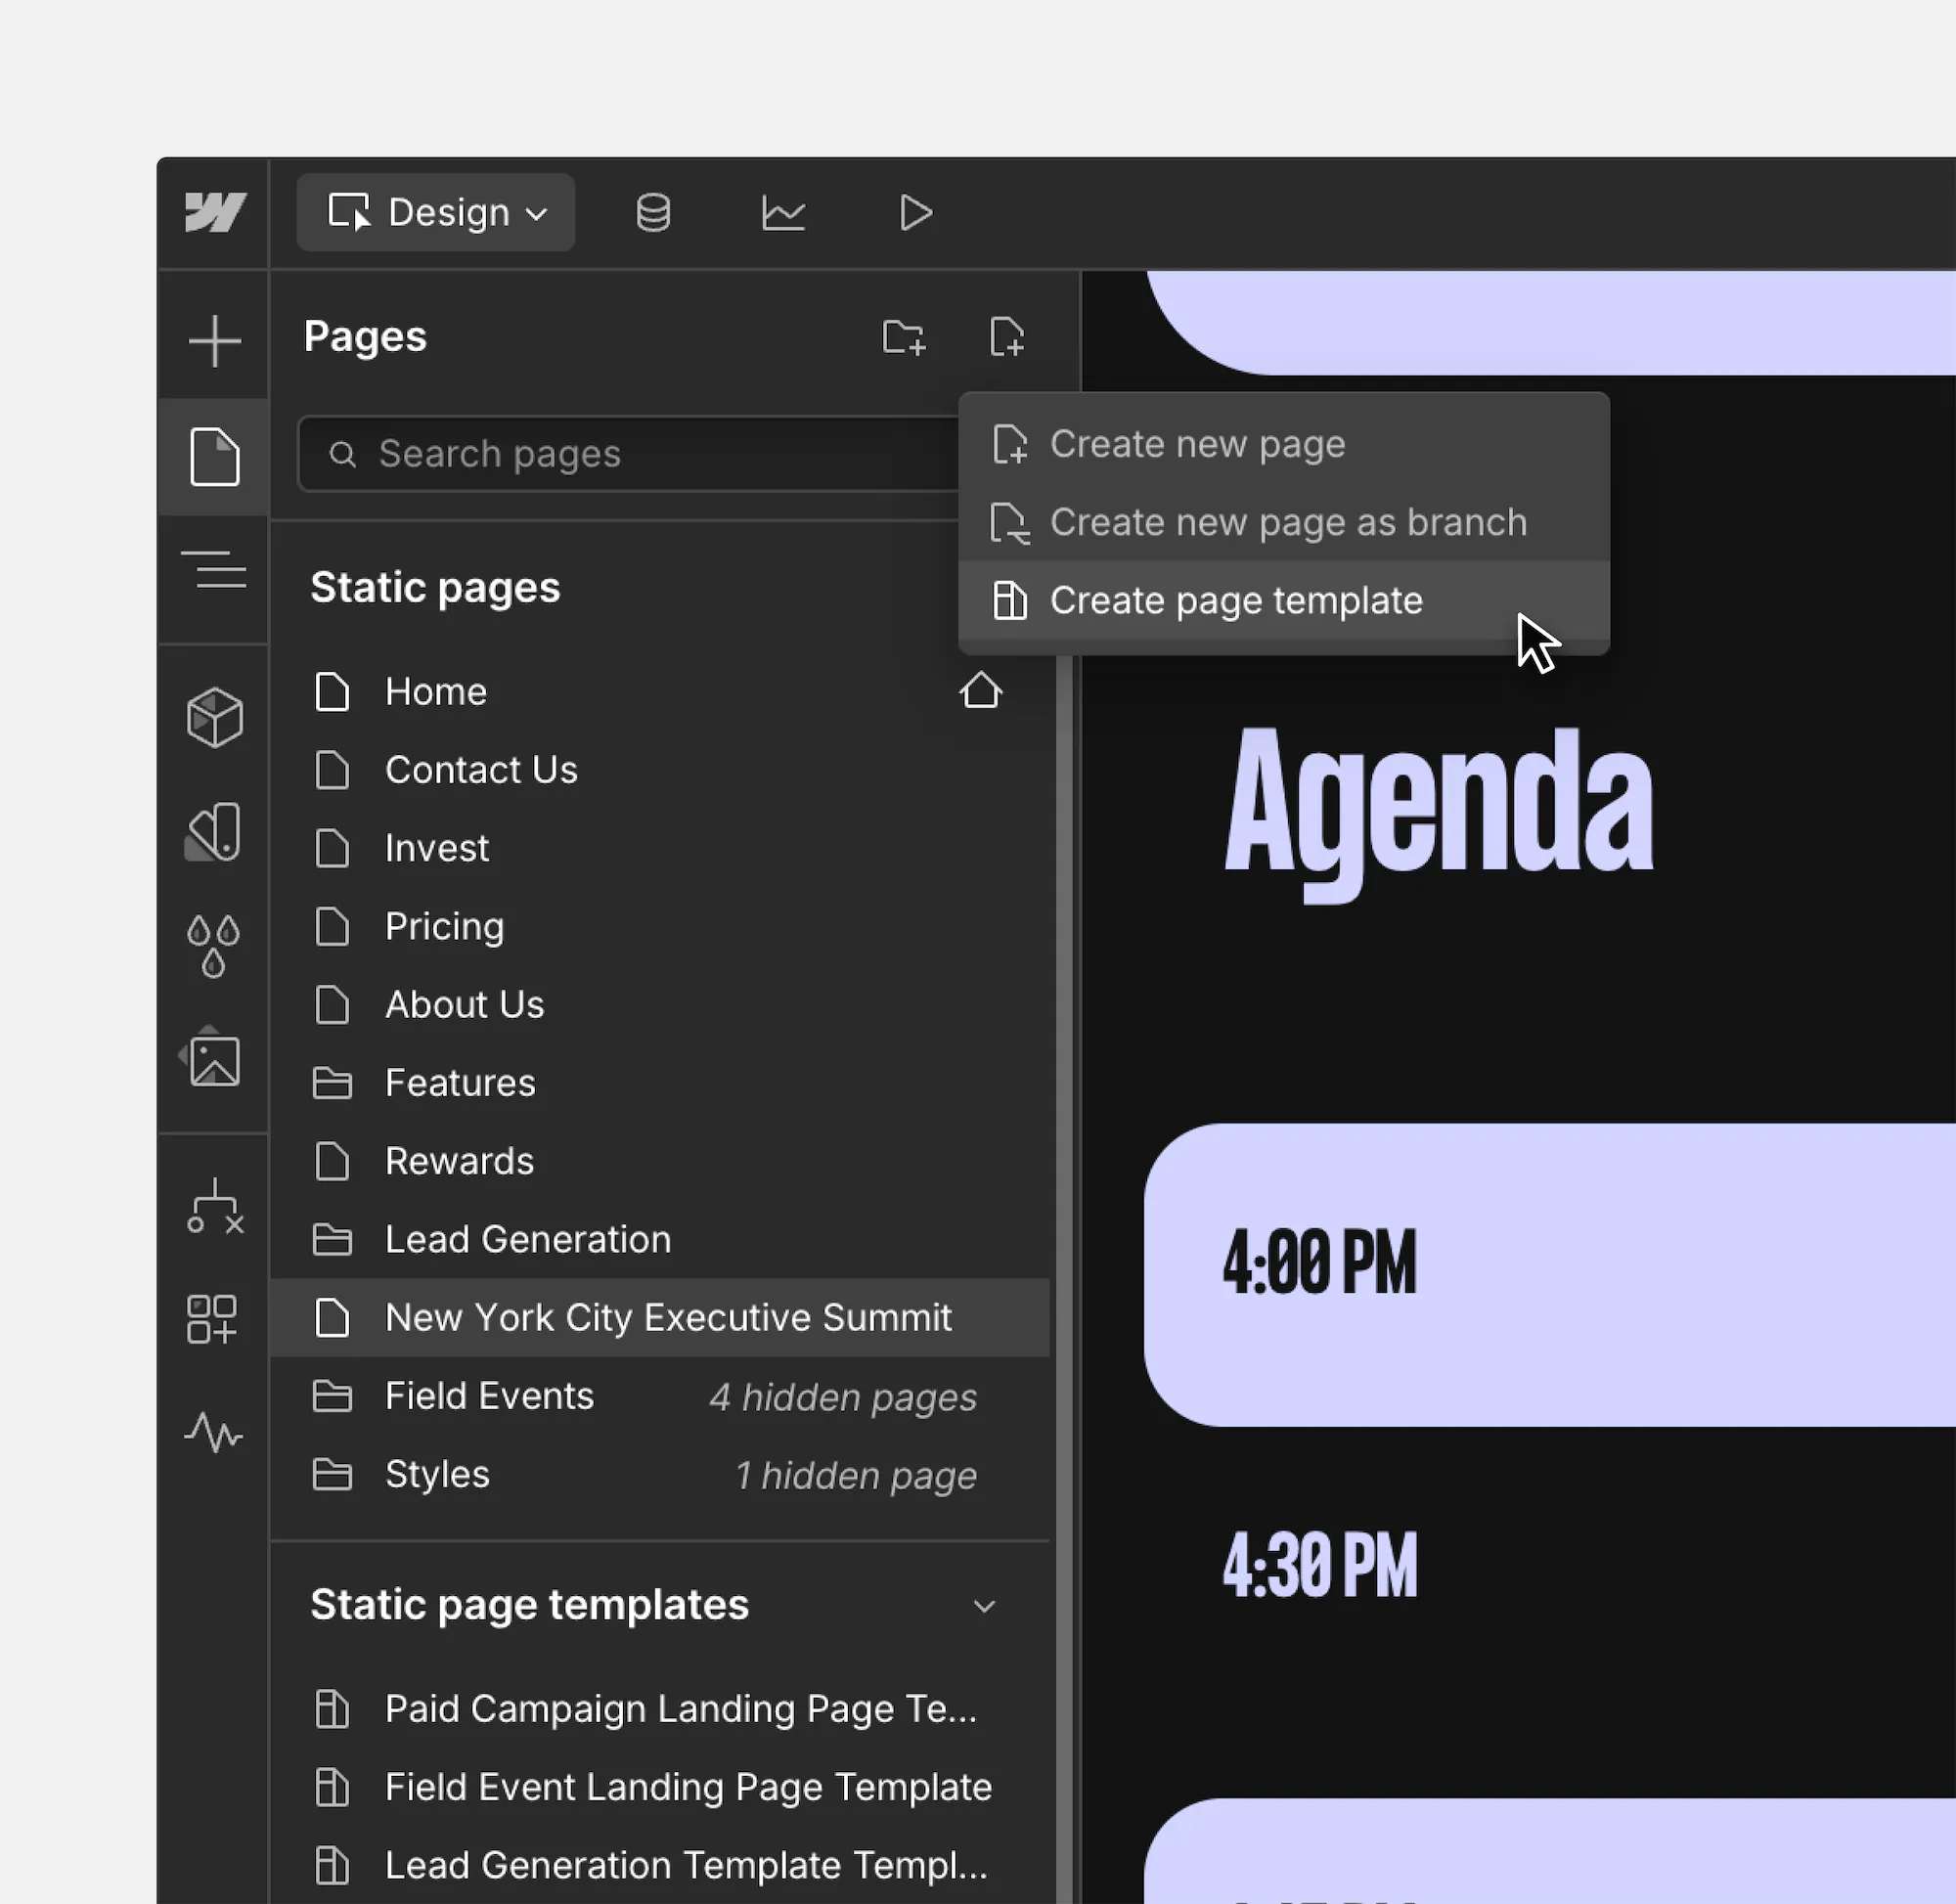The image size is (1956, 1904).
Task: Open the Style libraries panel
Action: coord(213,831)
